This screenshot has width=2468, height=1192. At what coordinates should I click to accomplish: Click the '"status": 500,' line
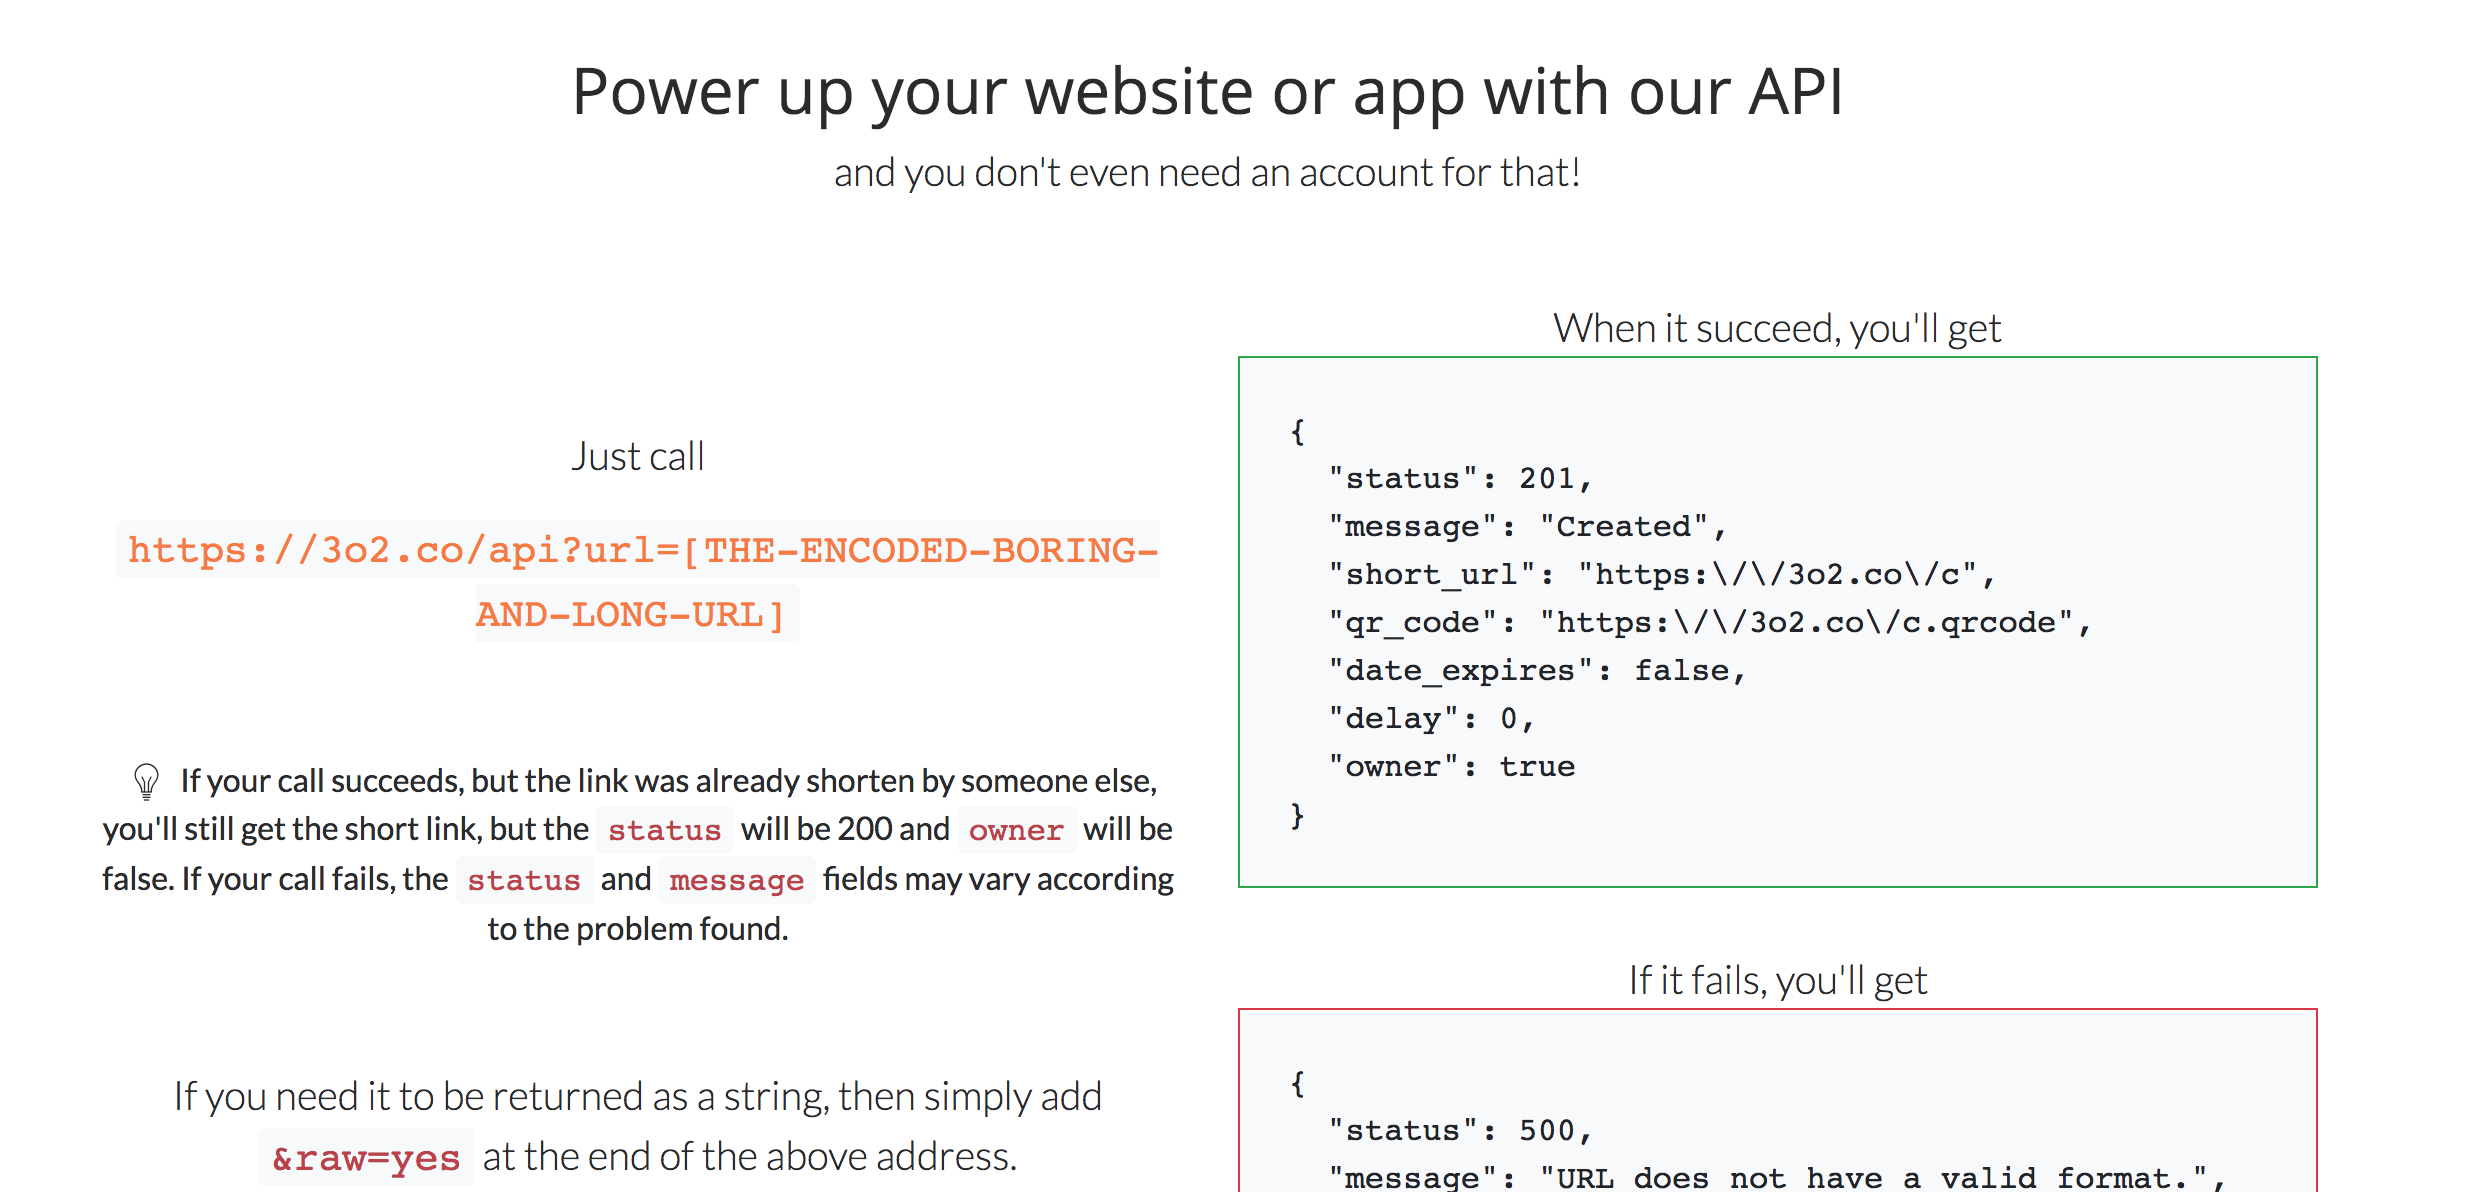point(1460,1130)
